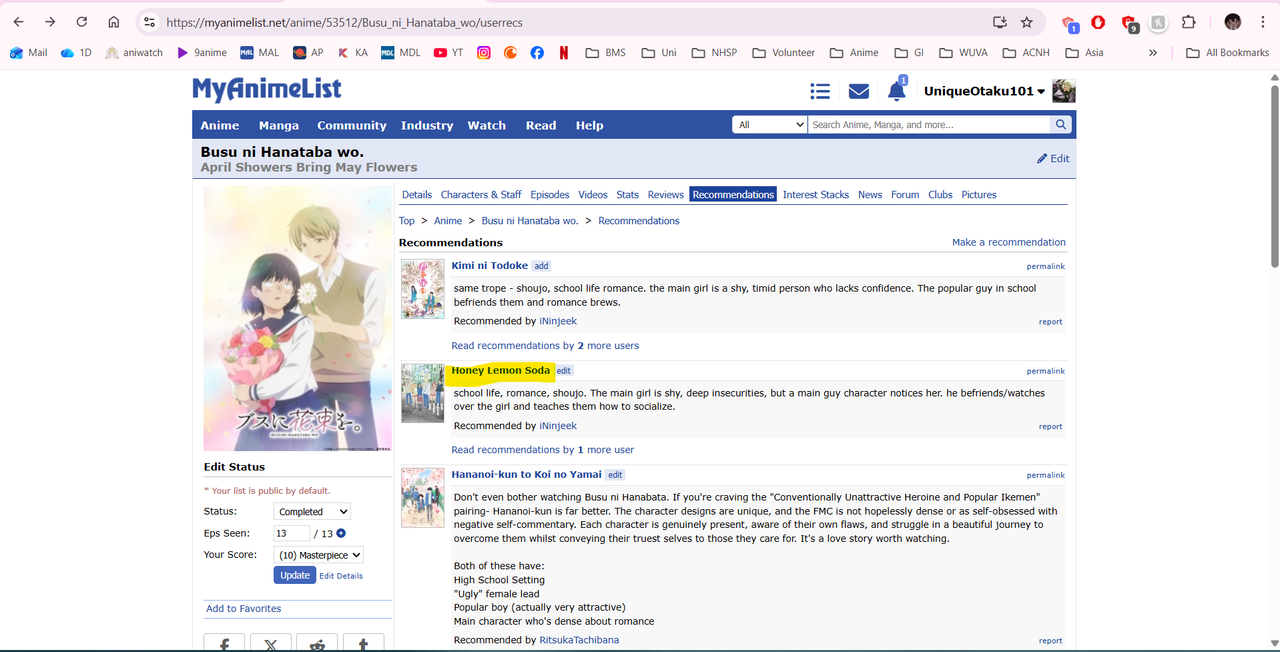Open the user profile avatar picture
1280x652 pixels.
1064,91
